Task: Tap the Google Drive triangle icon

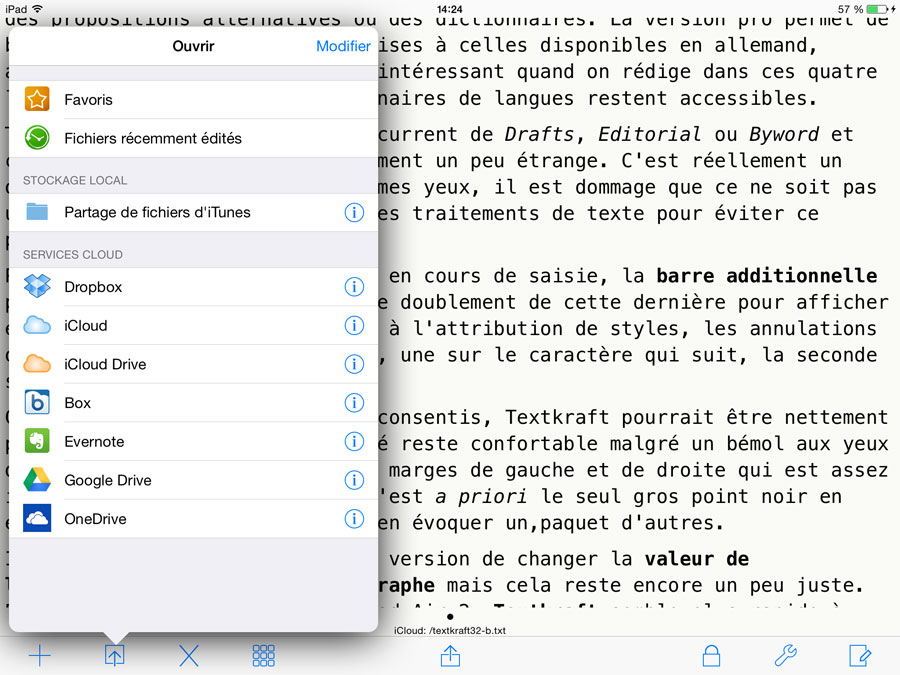Action: tap(37, 480)
